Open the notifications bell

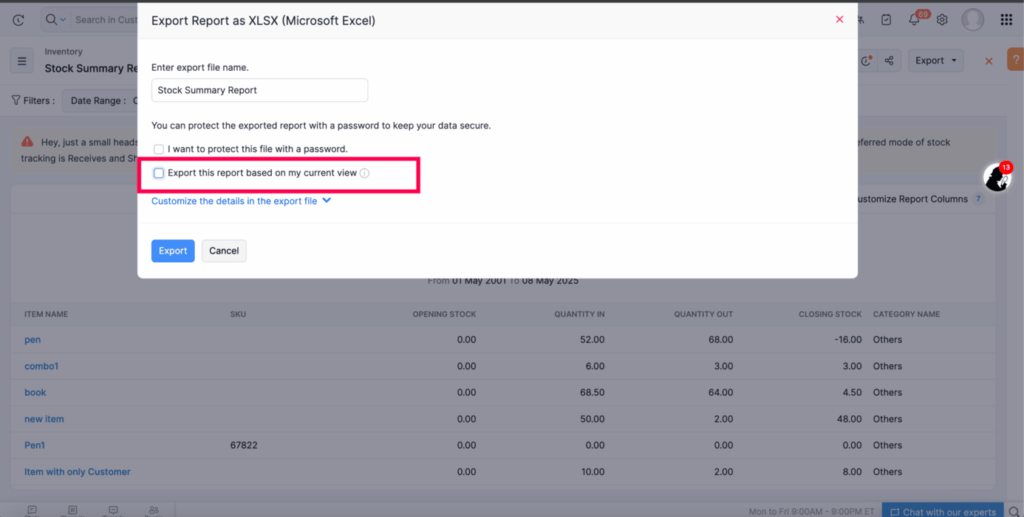(x=914, y=20)
